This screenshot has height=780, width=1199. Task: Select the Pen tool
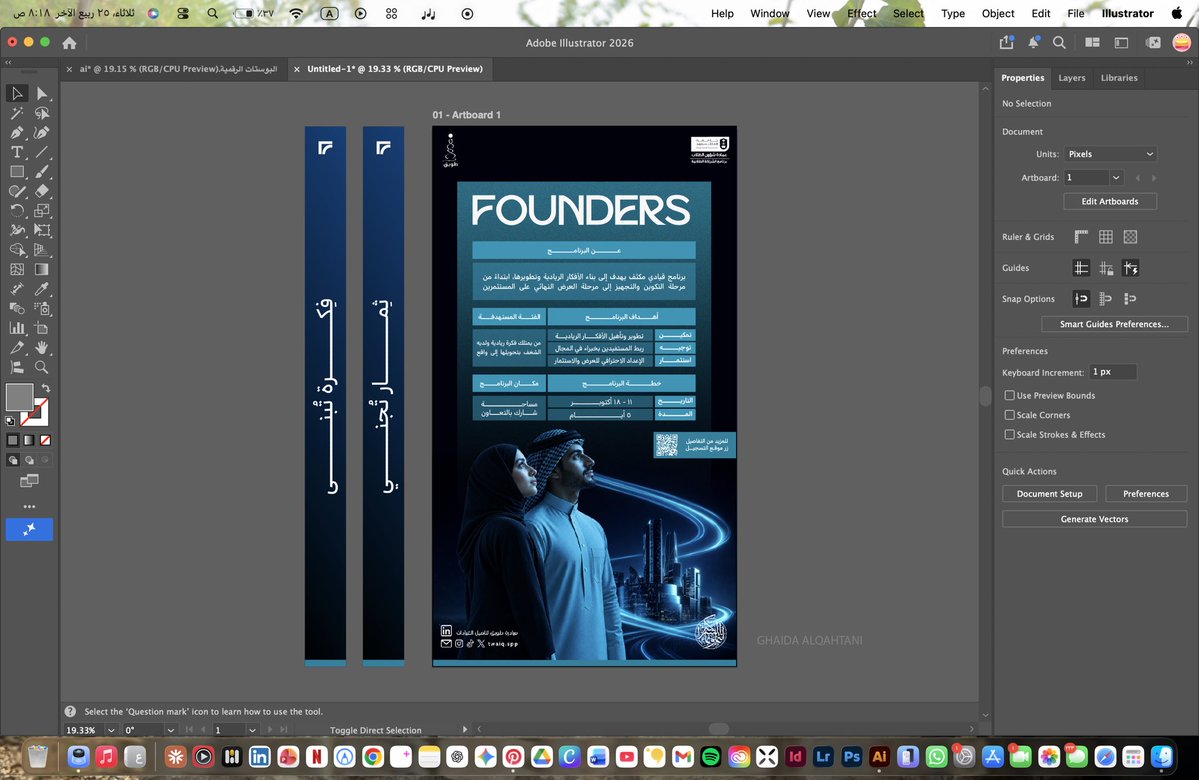click(17, 132)
